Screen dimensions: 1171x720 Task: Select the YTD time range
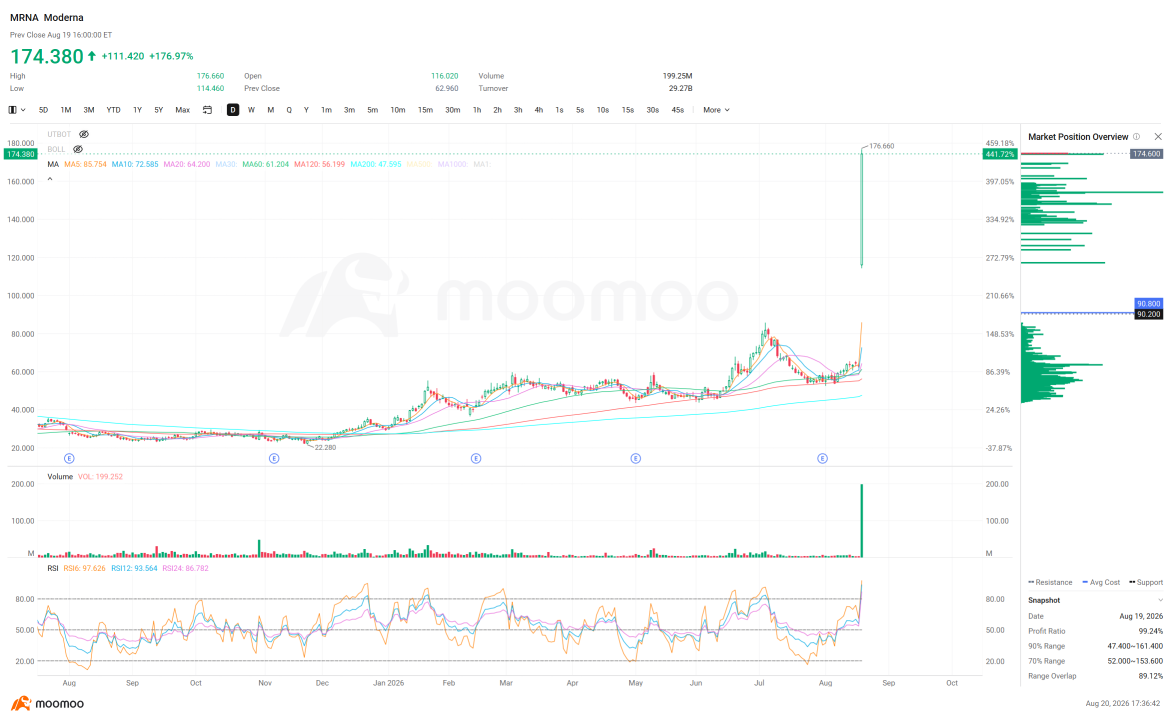113,110
